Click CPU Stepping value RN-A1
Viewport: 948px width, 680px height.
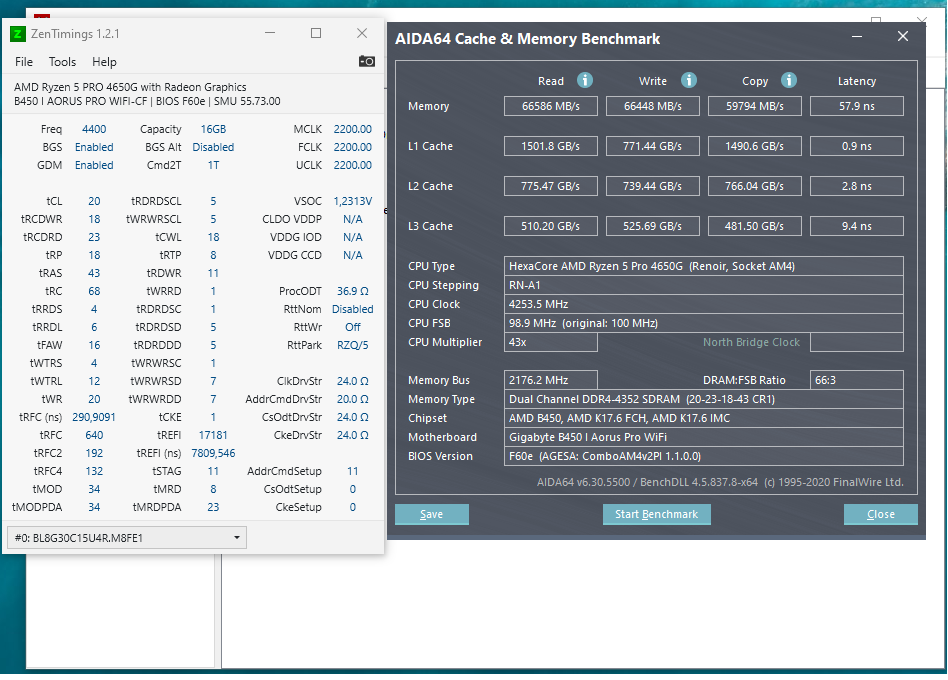[704, 285]
